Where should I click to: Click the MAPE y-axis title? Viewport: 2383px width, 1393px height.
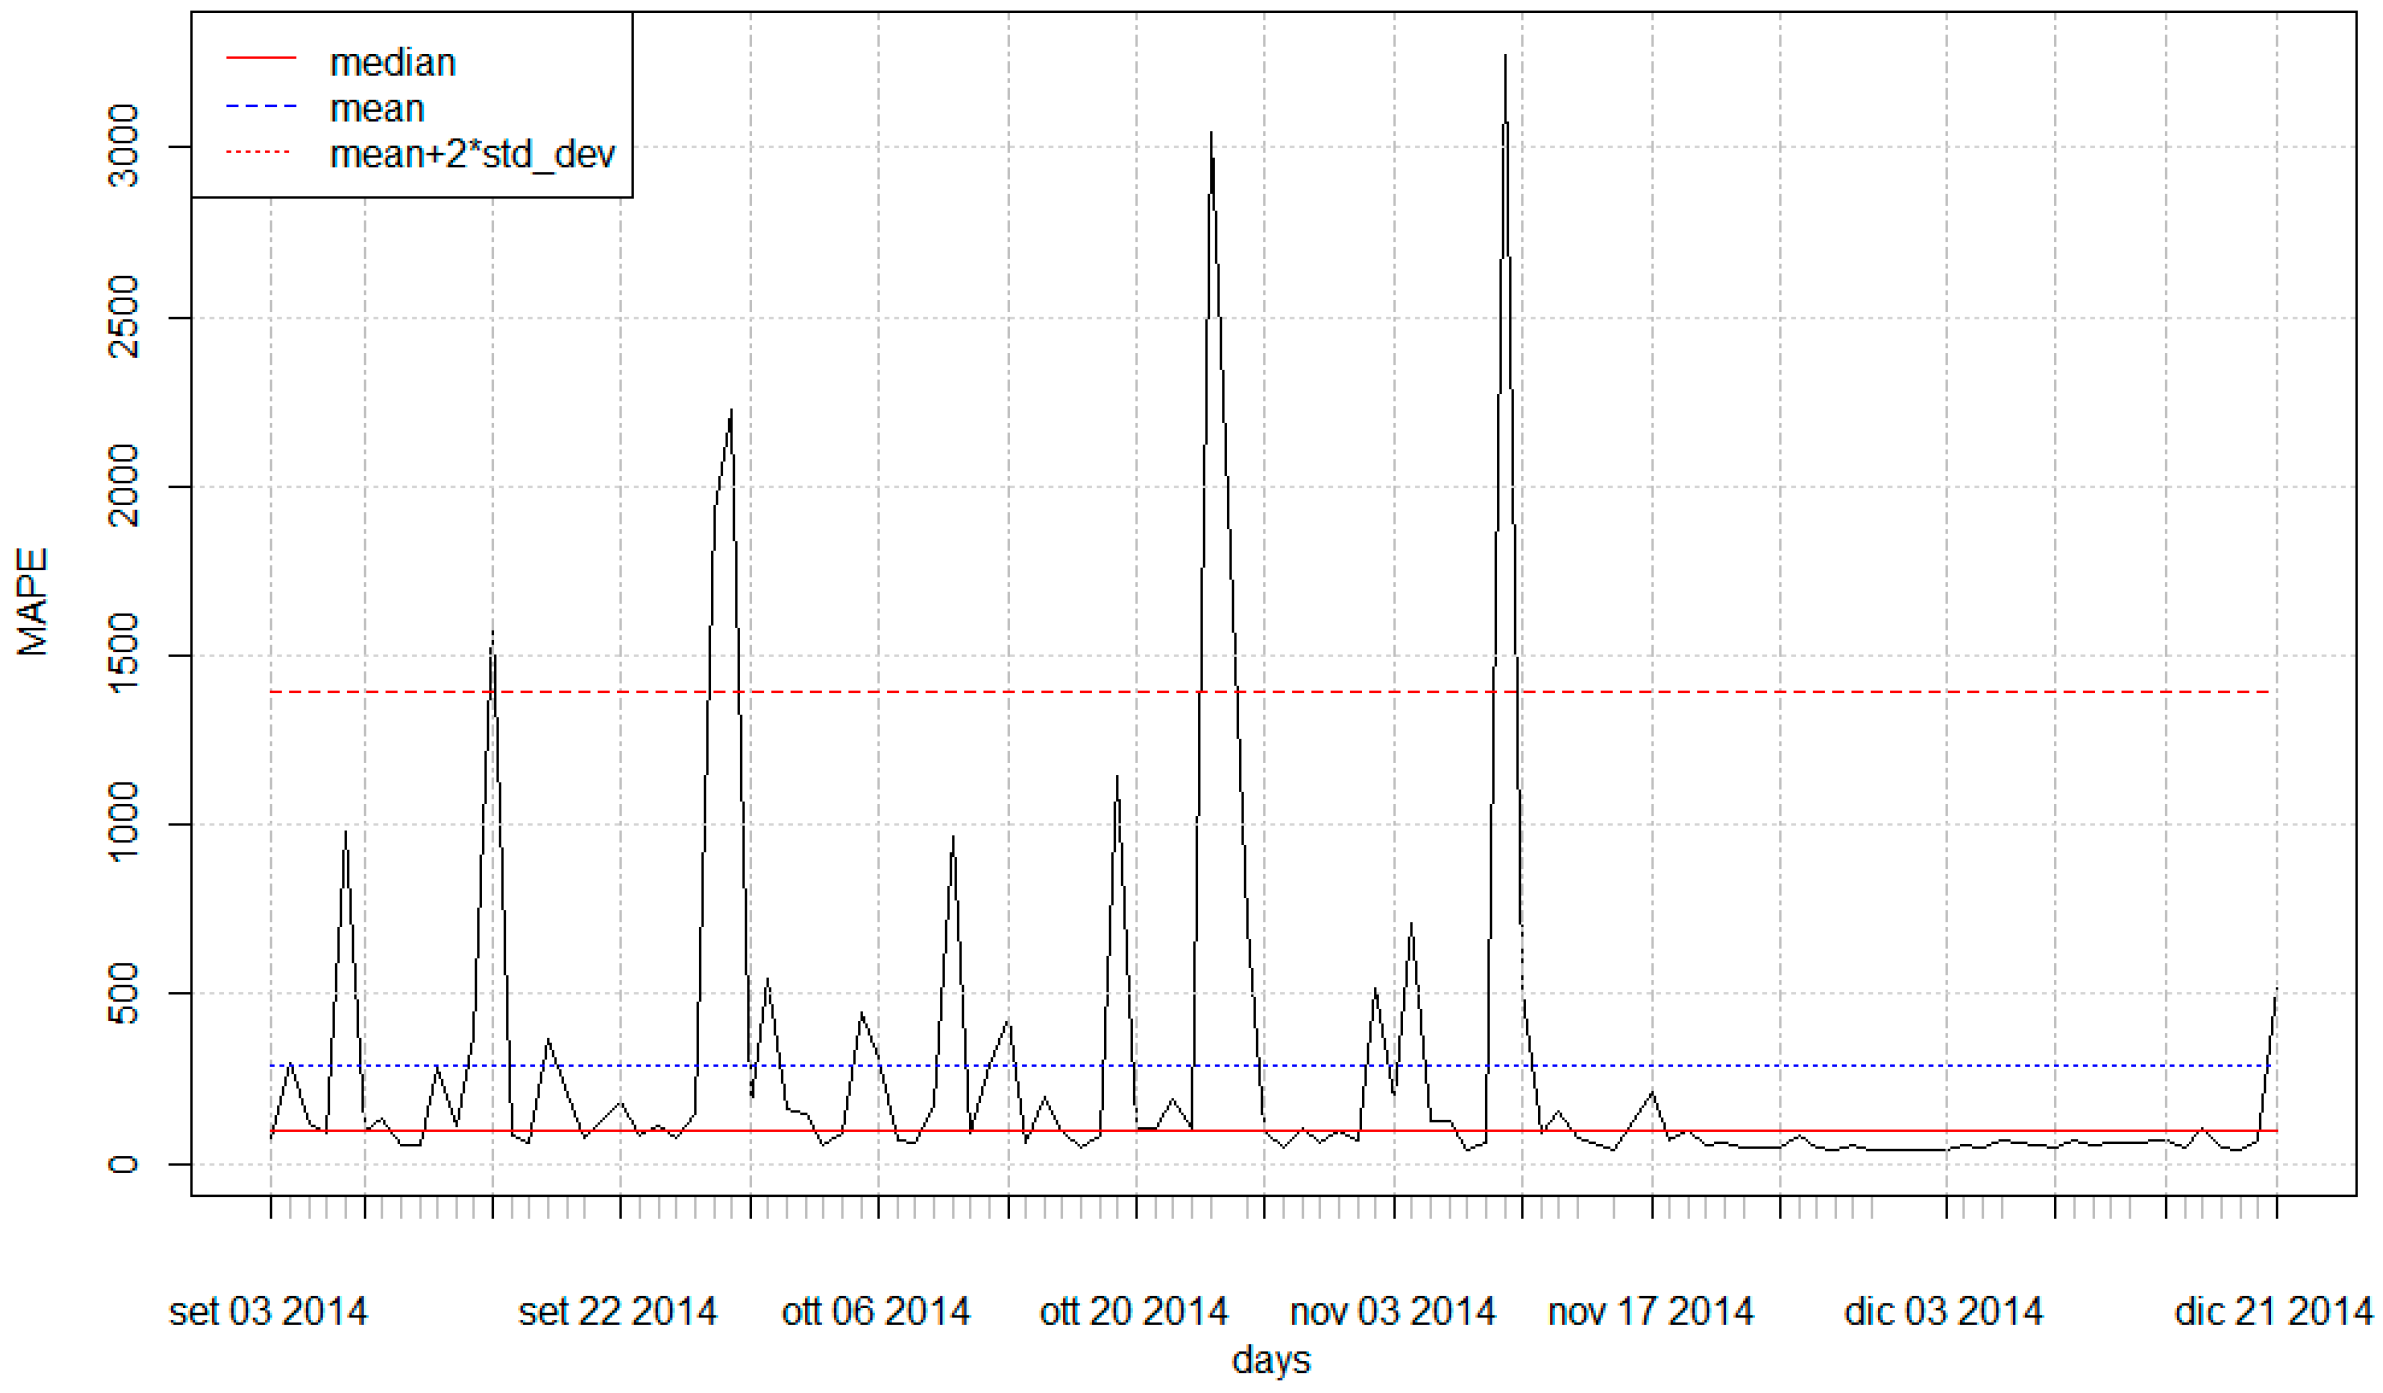[x=33, y=601]
